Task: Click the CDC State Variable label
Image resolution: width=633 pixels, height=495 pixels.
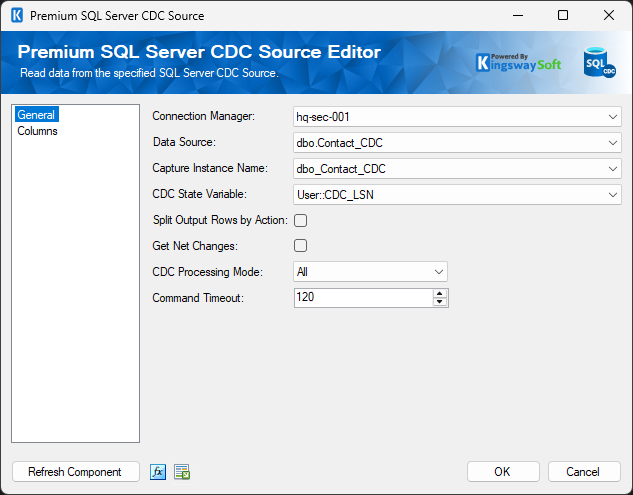Action: (199, 194)
